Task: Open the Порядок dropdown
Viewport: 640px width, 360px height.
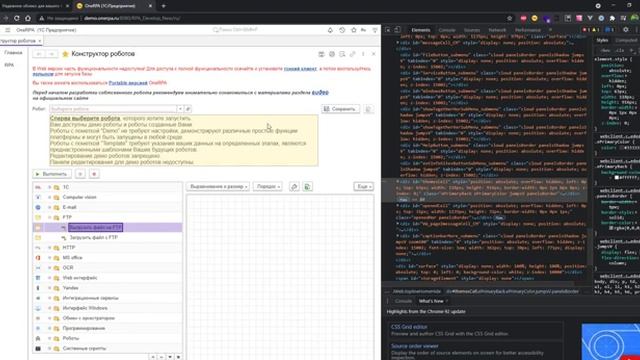Action: point(268,187)
